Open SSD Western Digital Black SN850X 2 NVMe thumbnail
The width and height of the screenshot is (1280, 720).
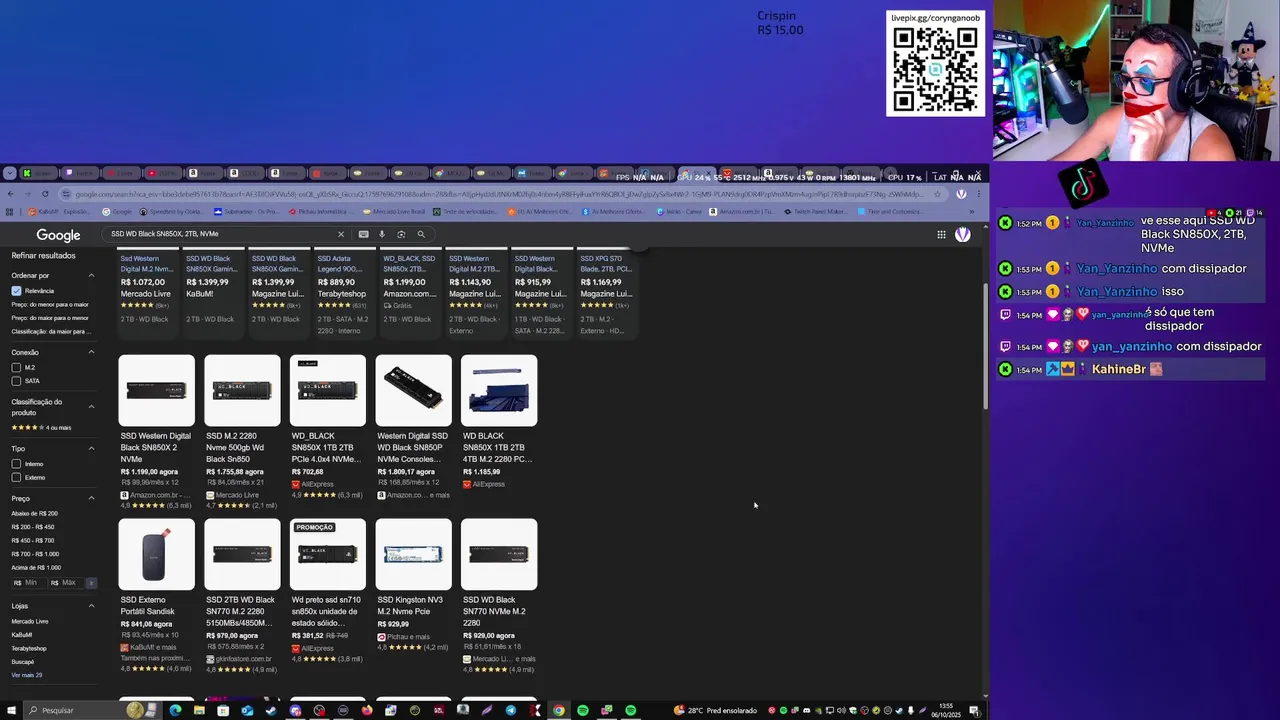click(157, 390)
